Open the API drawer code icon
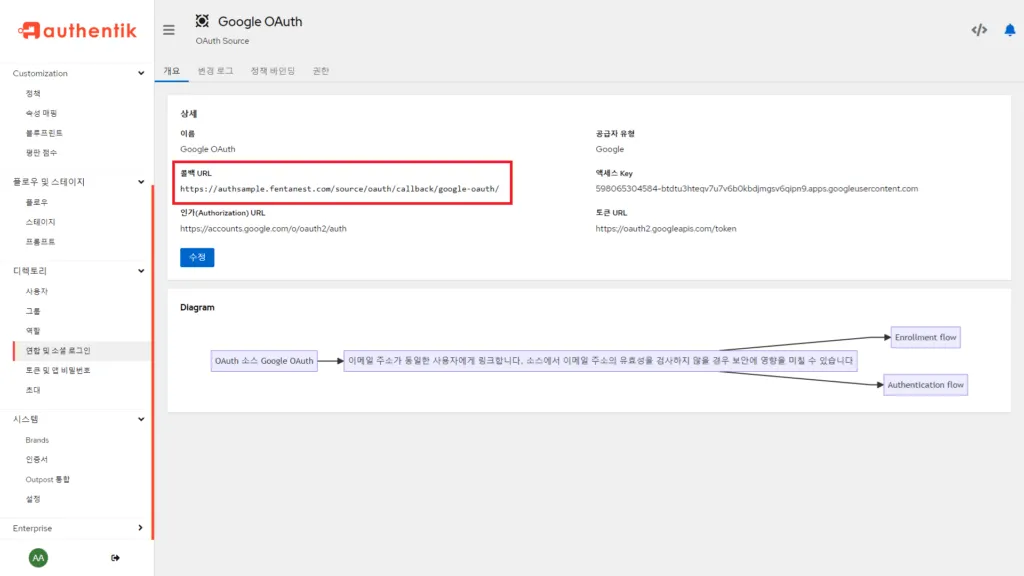This screenshot has height=576, width=1024. pyautogui.click(x=979, y=30)
